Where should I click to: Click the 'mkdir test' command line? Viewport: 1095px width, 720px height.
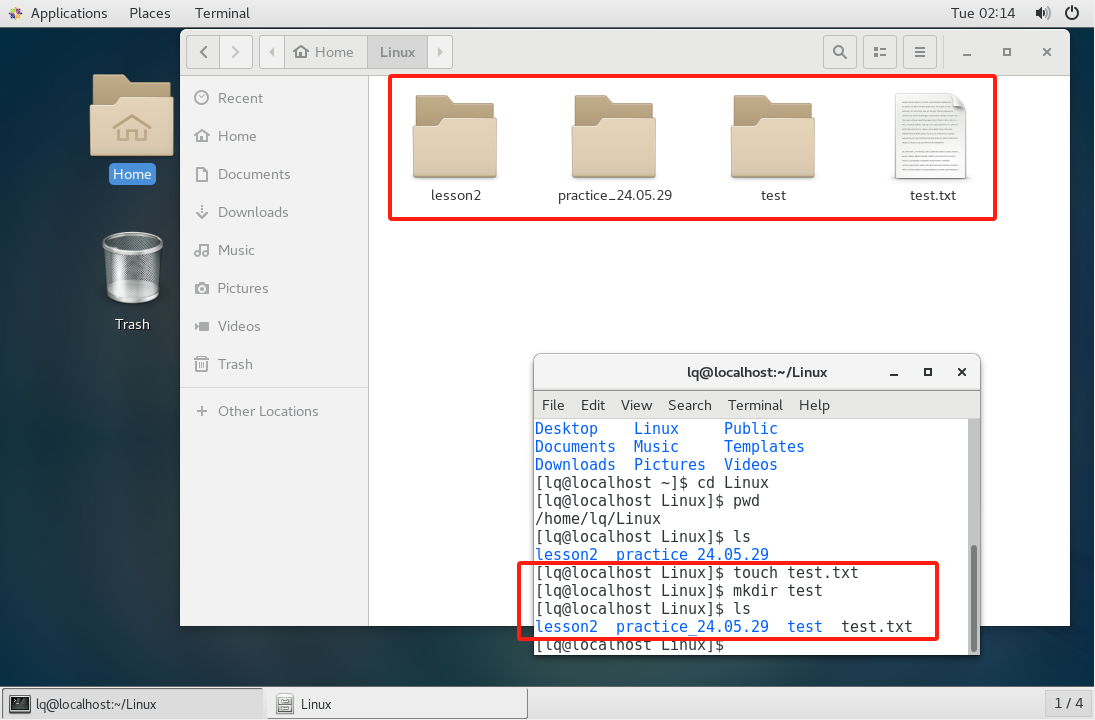679,592
